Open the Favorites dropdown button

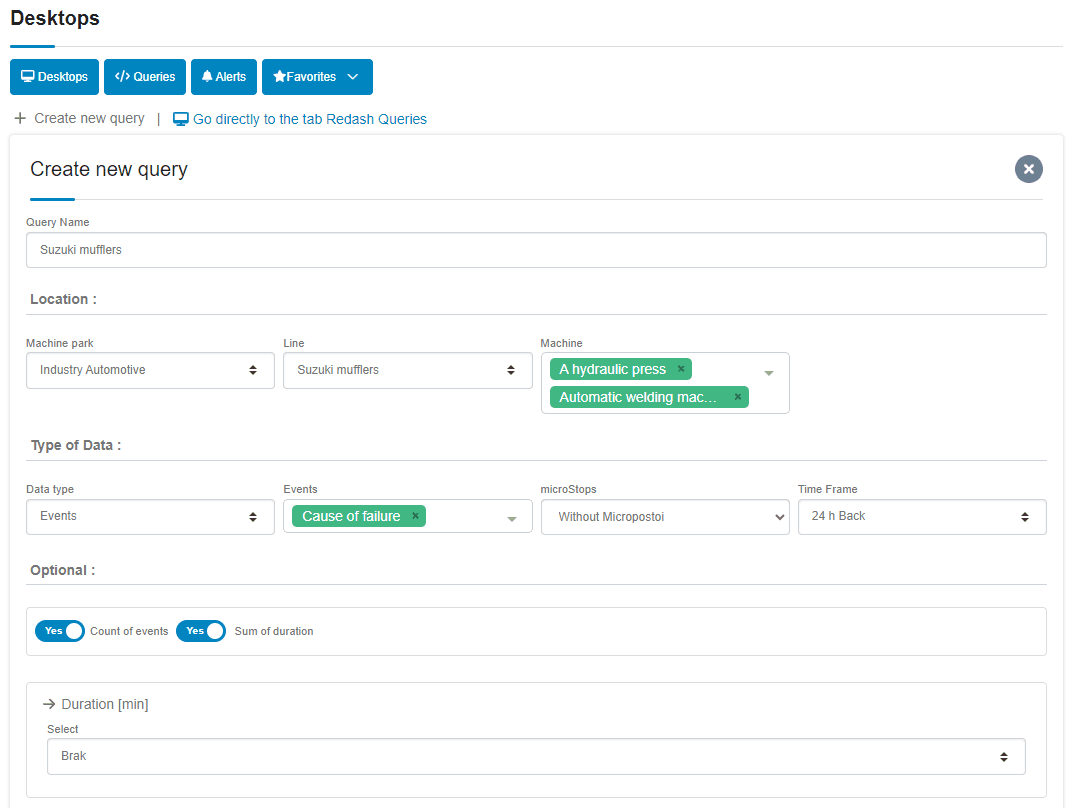click(x=317, y=77)
